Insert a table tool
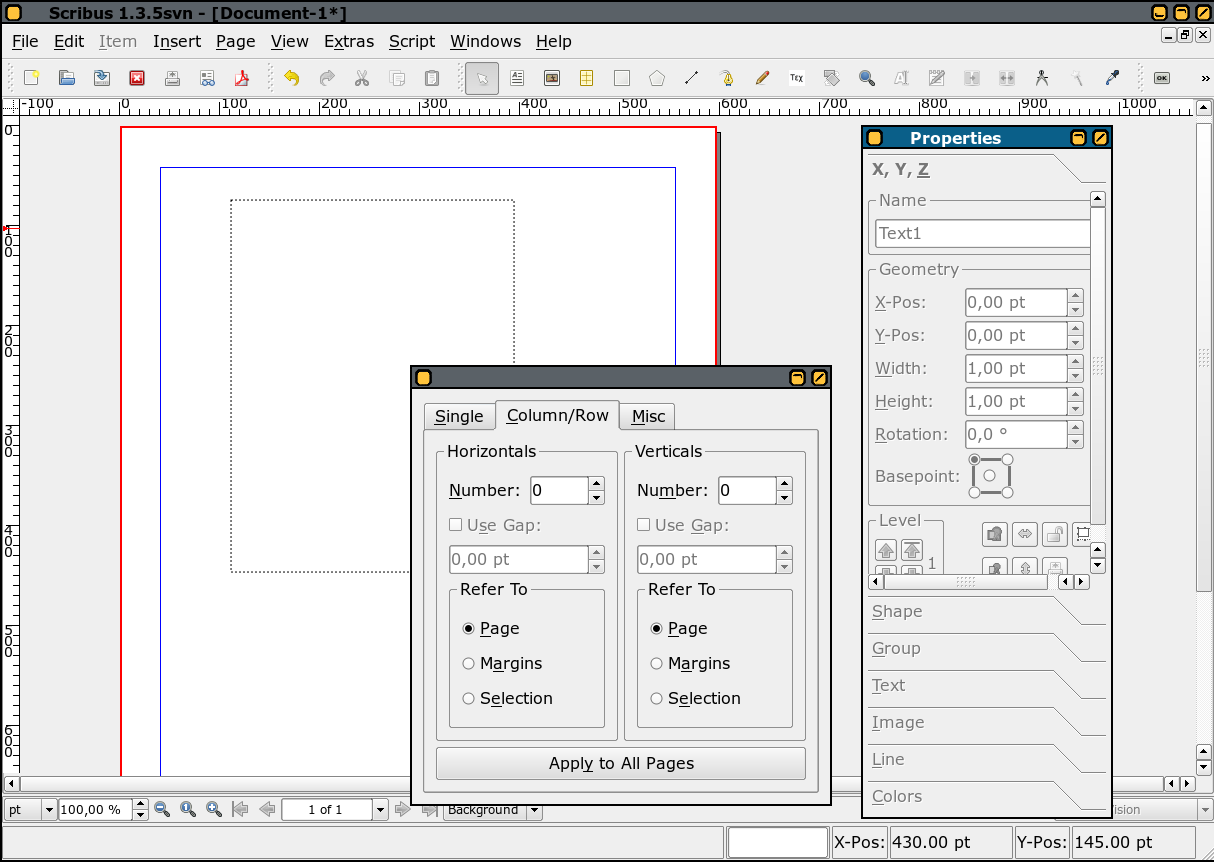Screen dimensions: 1214x862 [587, 78]
